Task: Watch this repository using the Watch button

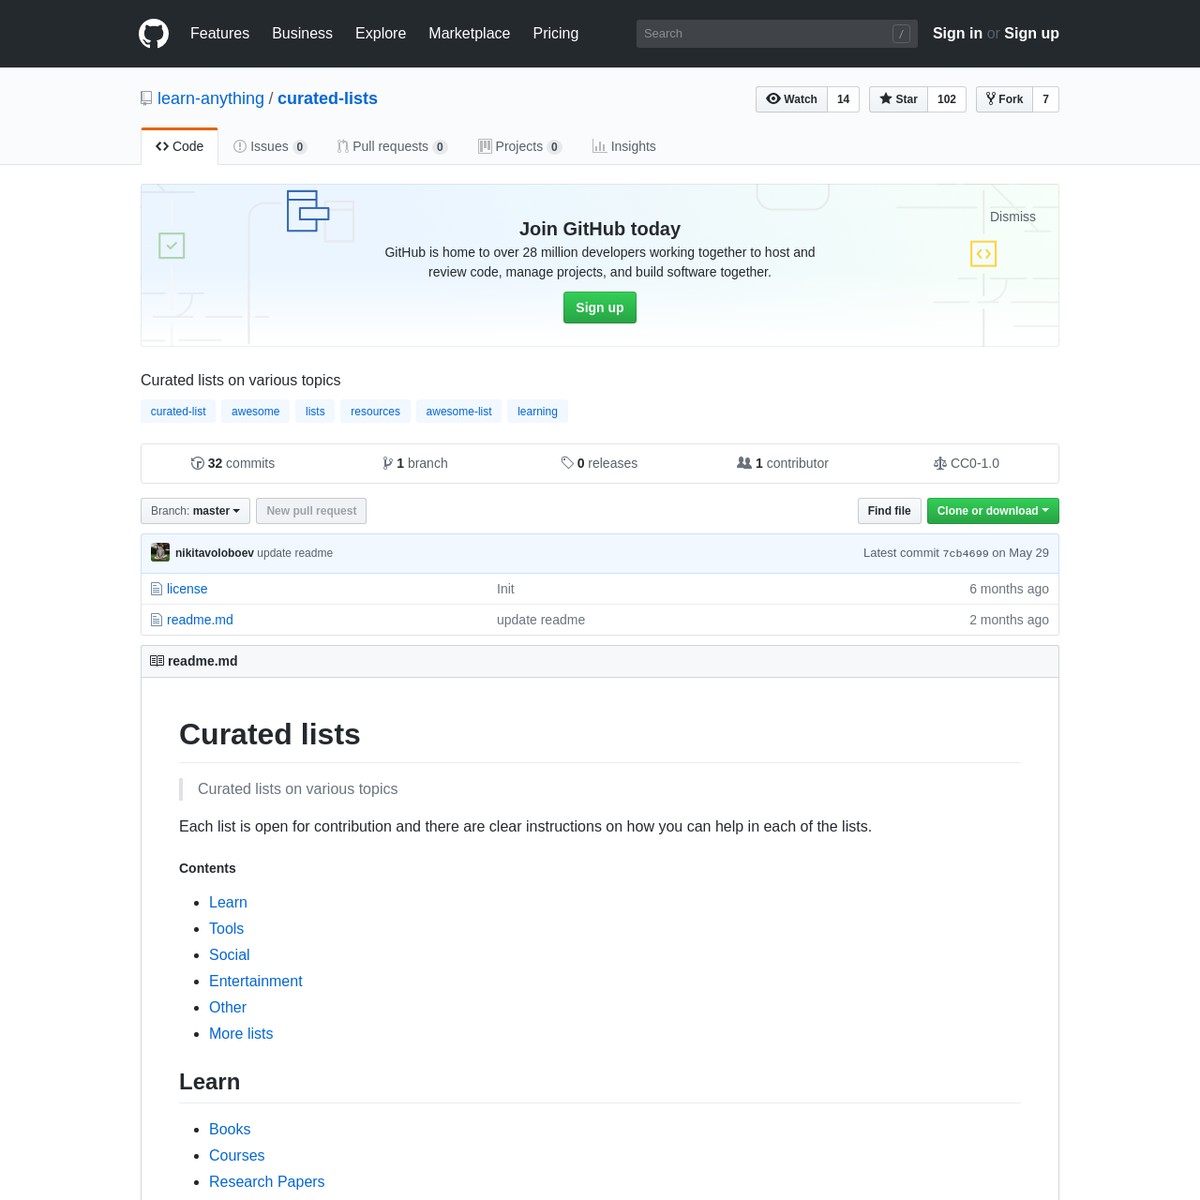Action: point(792,99)
